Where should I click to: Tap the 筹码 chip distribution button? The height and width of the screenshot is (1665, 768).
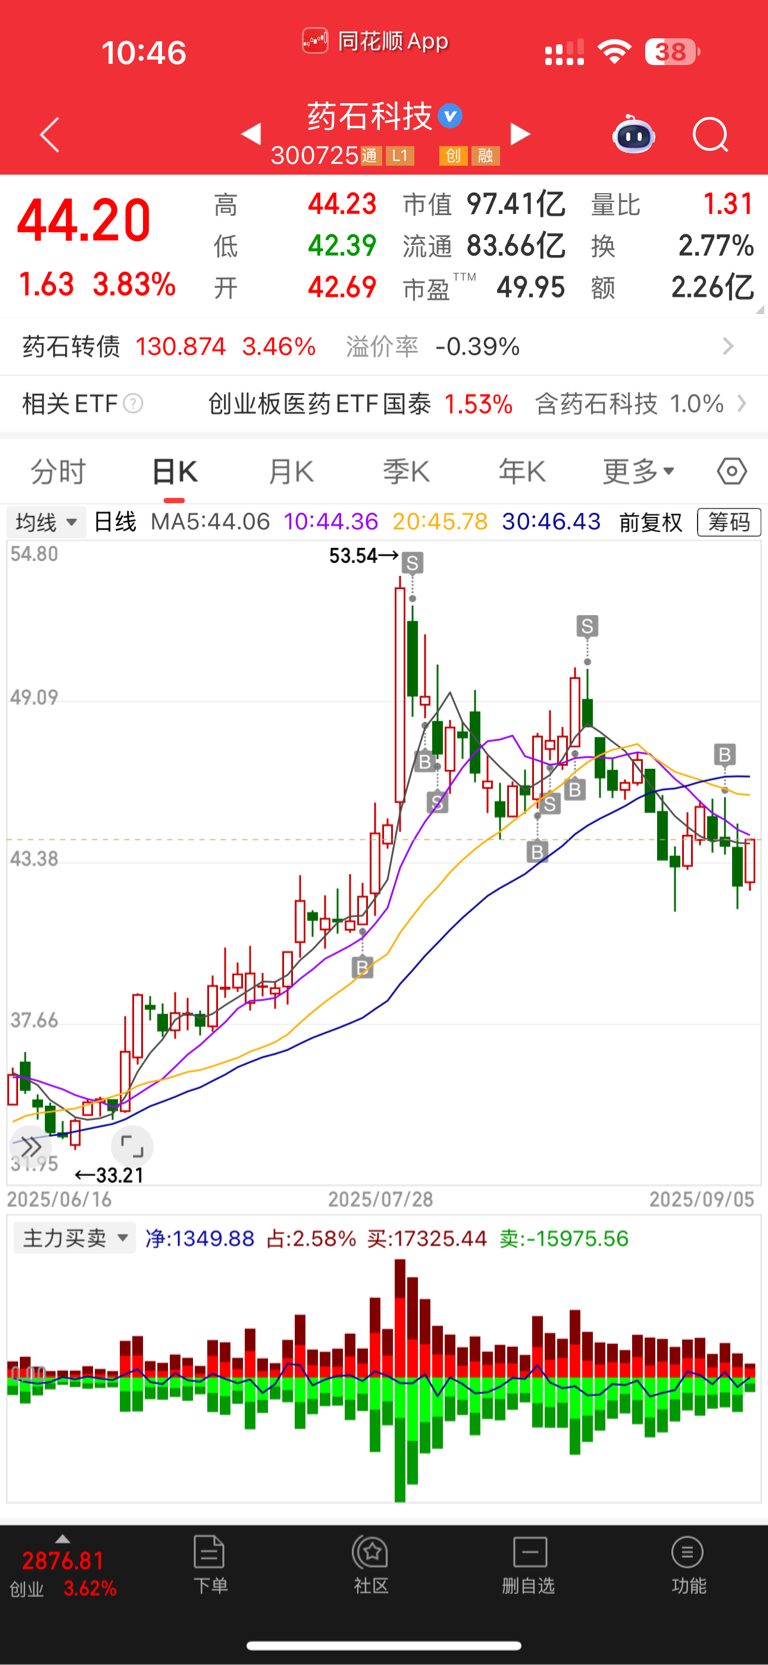coord(729,522)
